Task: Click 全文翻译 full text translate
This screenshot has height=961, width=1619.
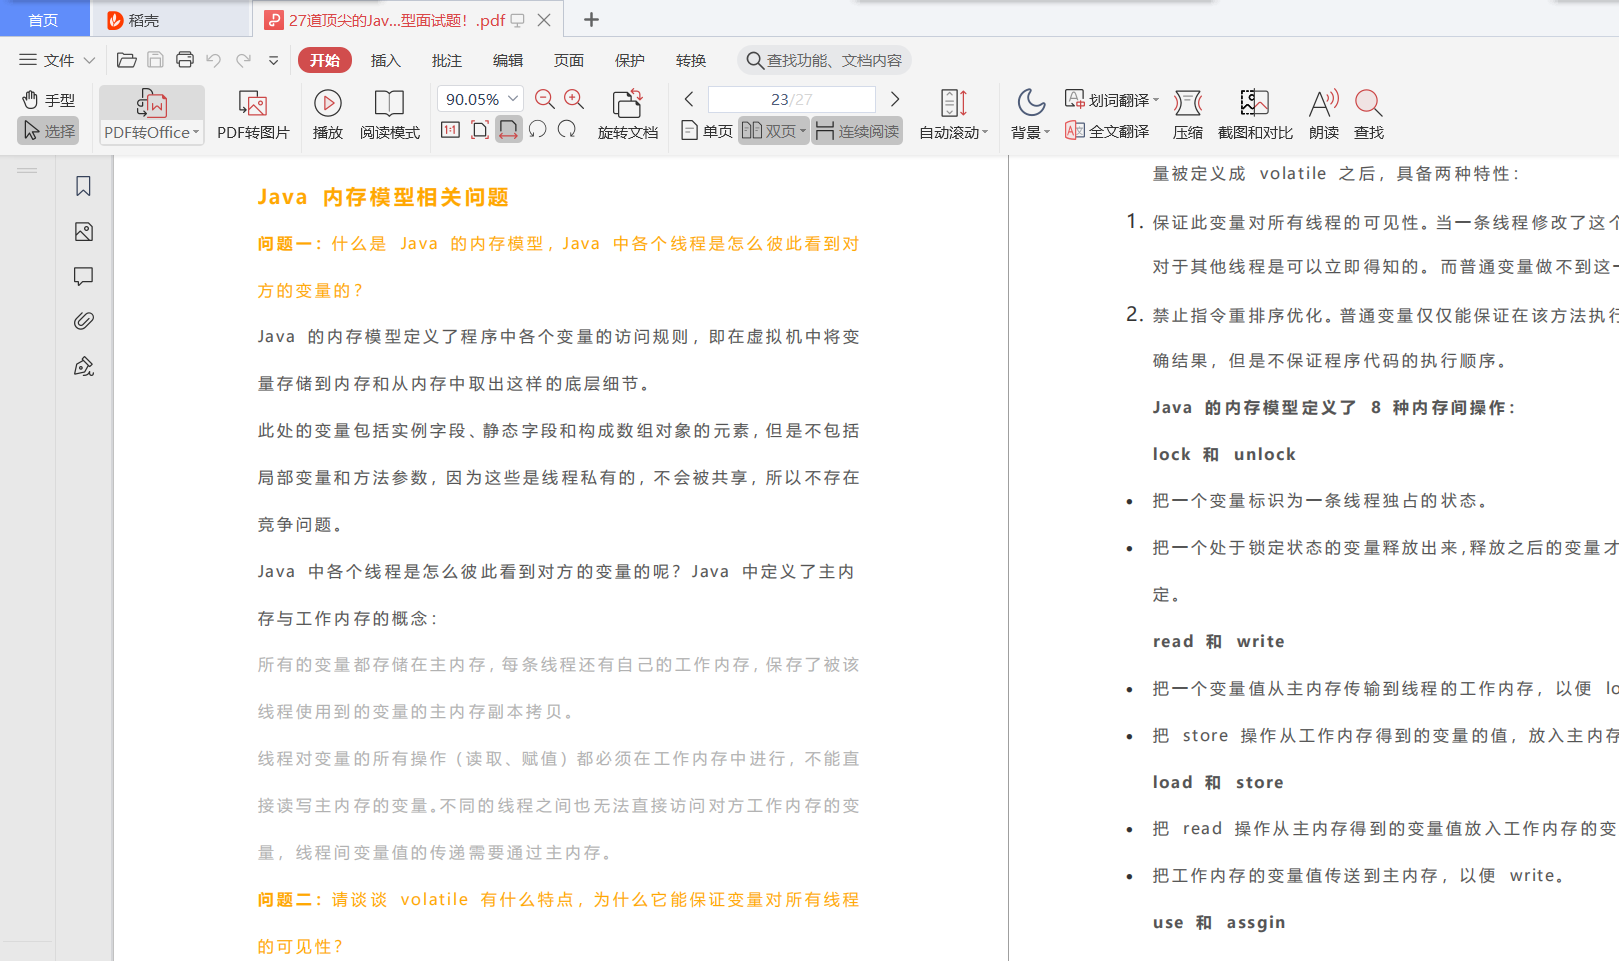Action: click(1107, 131)
